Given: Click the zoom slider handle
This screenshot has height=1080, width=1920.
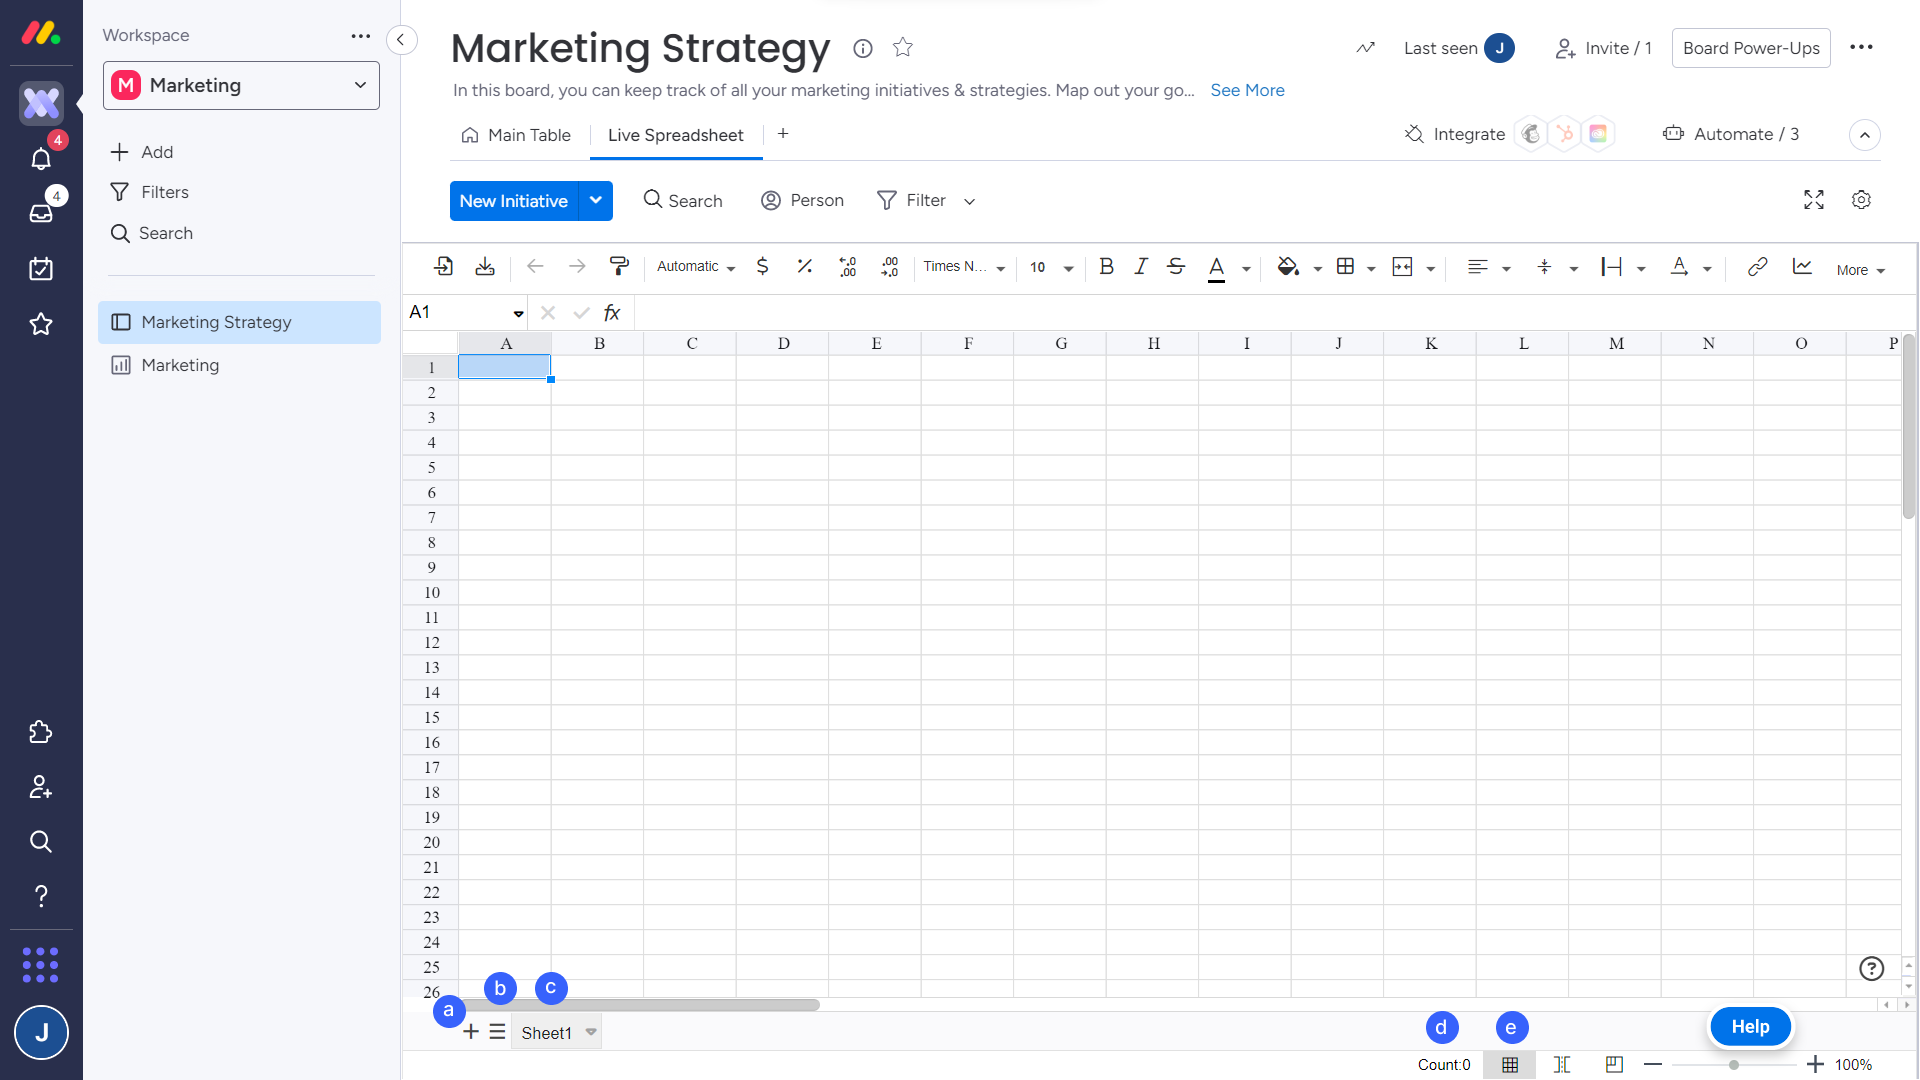Looking at the screenshot, I should click(1734, 1065).
